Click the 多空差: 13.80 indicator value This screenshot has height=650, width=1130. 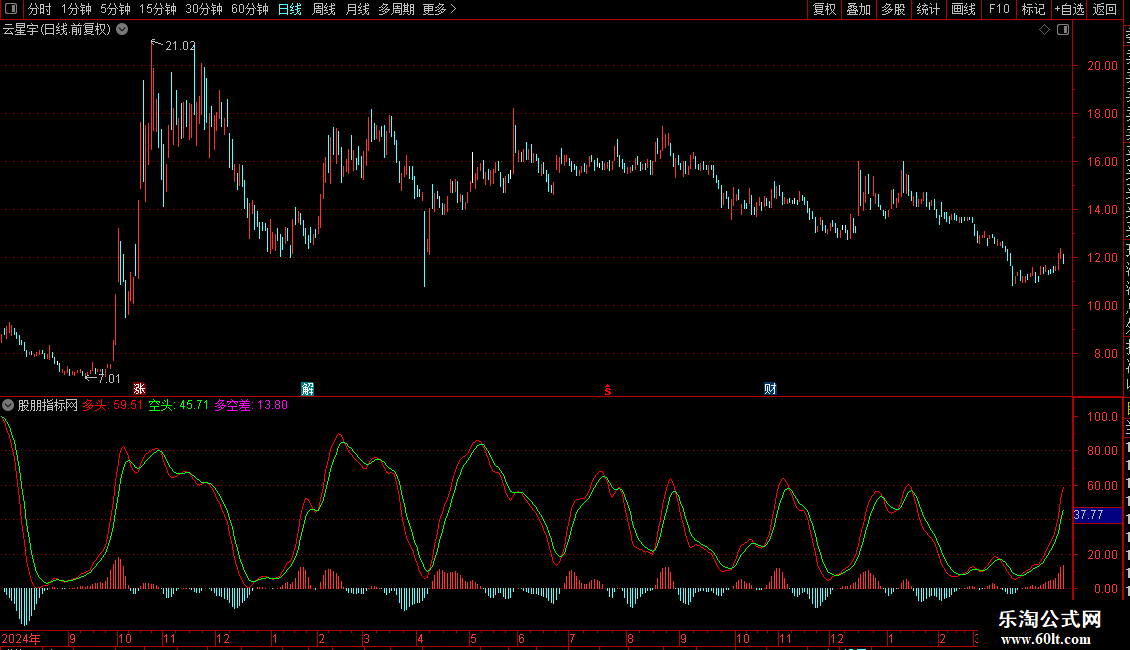pos(251,405)
